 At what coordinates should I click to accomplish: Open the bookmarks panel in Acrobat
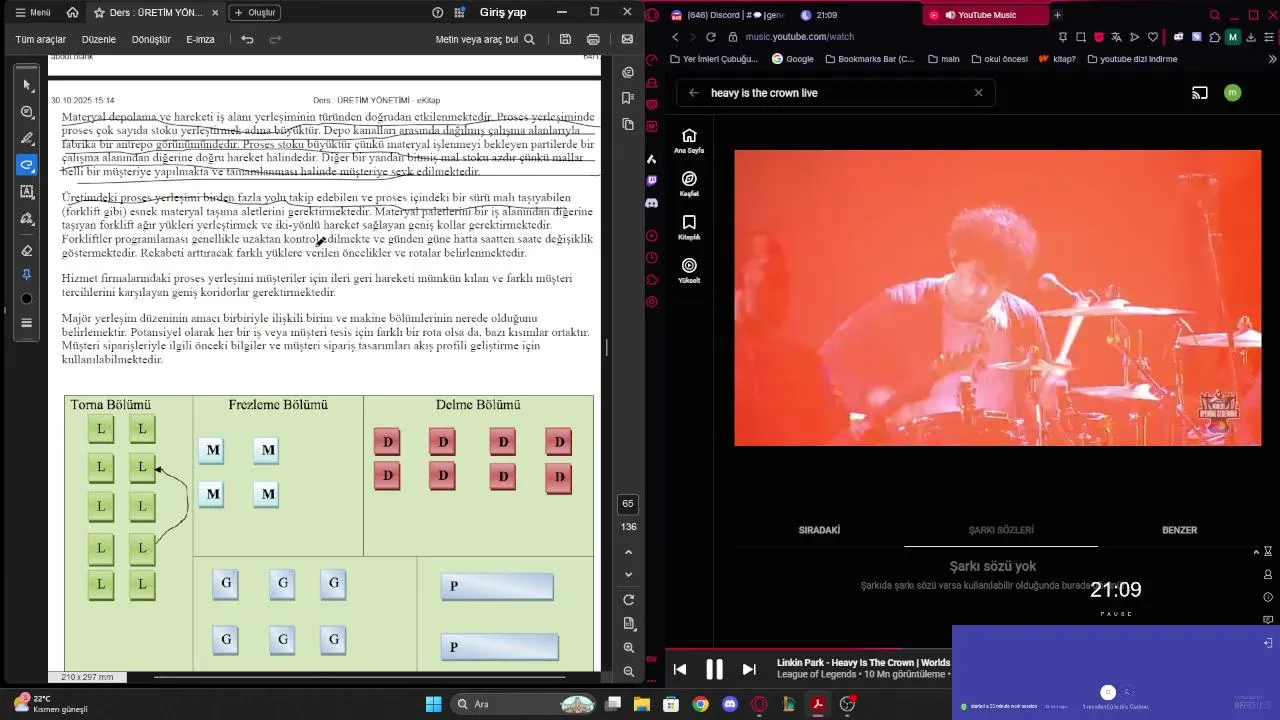coord(628,98)
